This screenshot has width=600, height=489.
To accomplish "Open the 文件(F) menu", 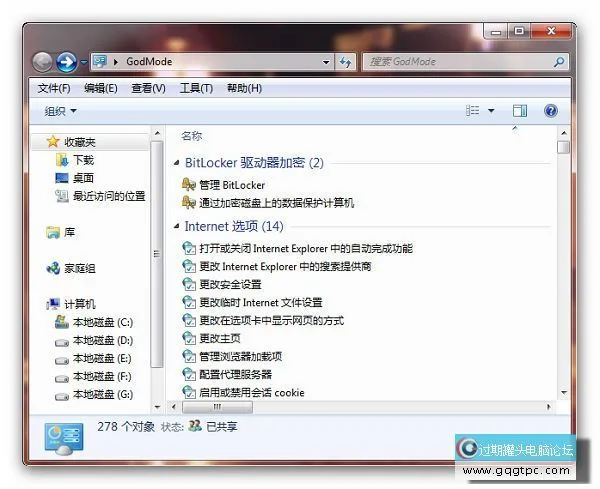I will tap(54, 88).
